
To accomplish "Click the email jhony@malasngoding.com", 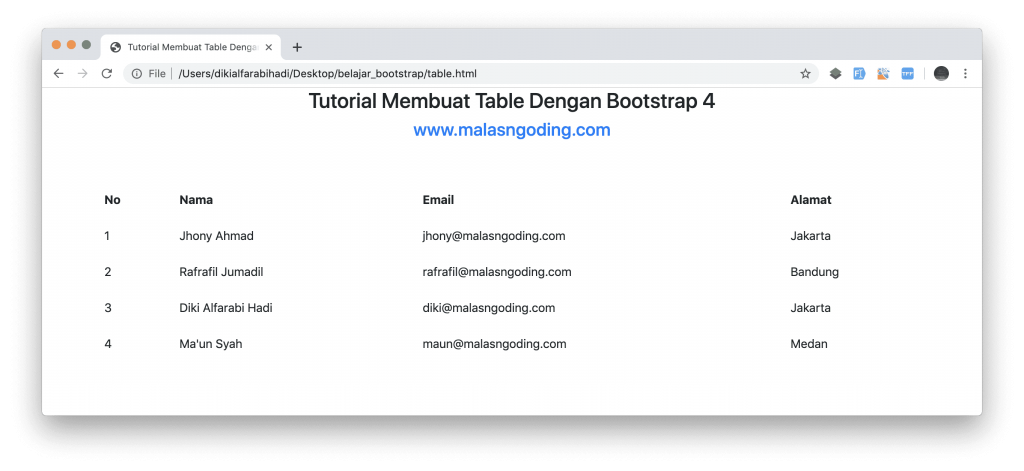I will [494, 236].
